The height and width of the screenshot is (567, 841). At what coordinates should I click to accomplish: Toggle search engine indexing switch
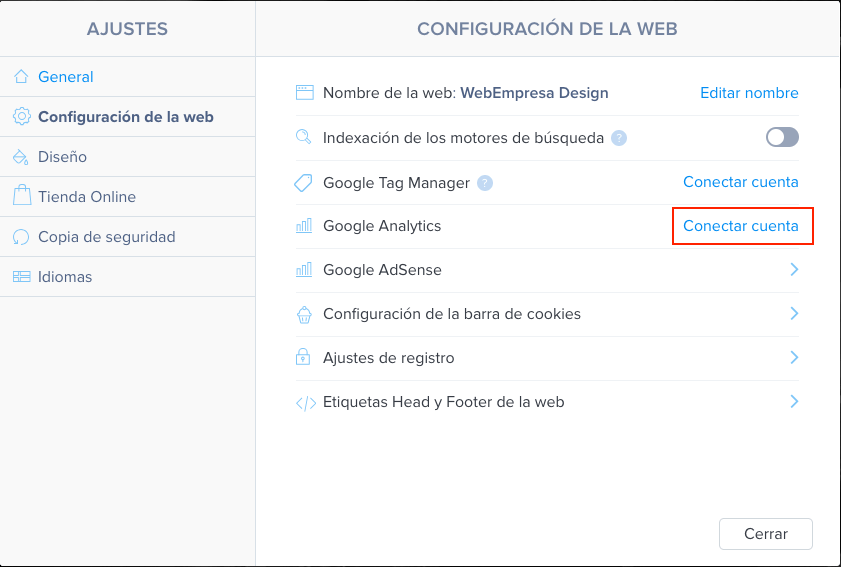coord(782,137)
